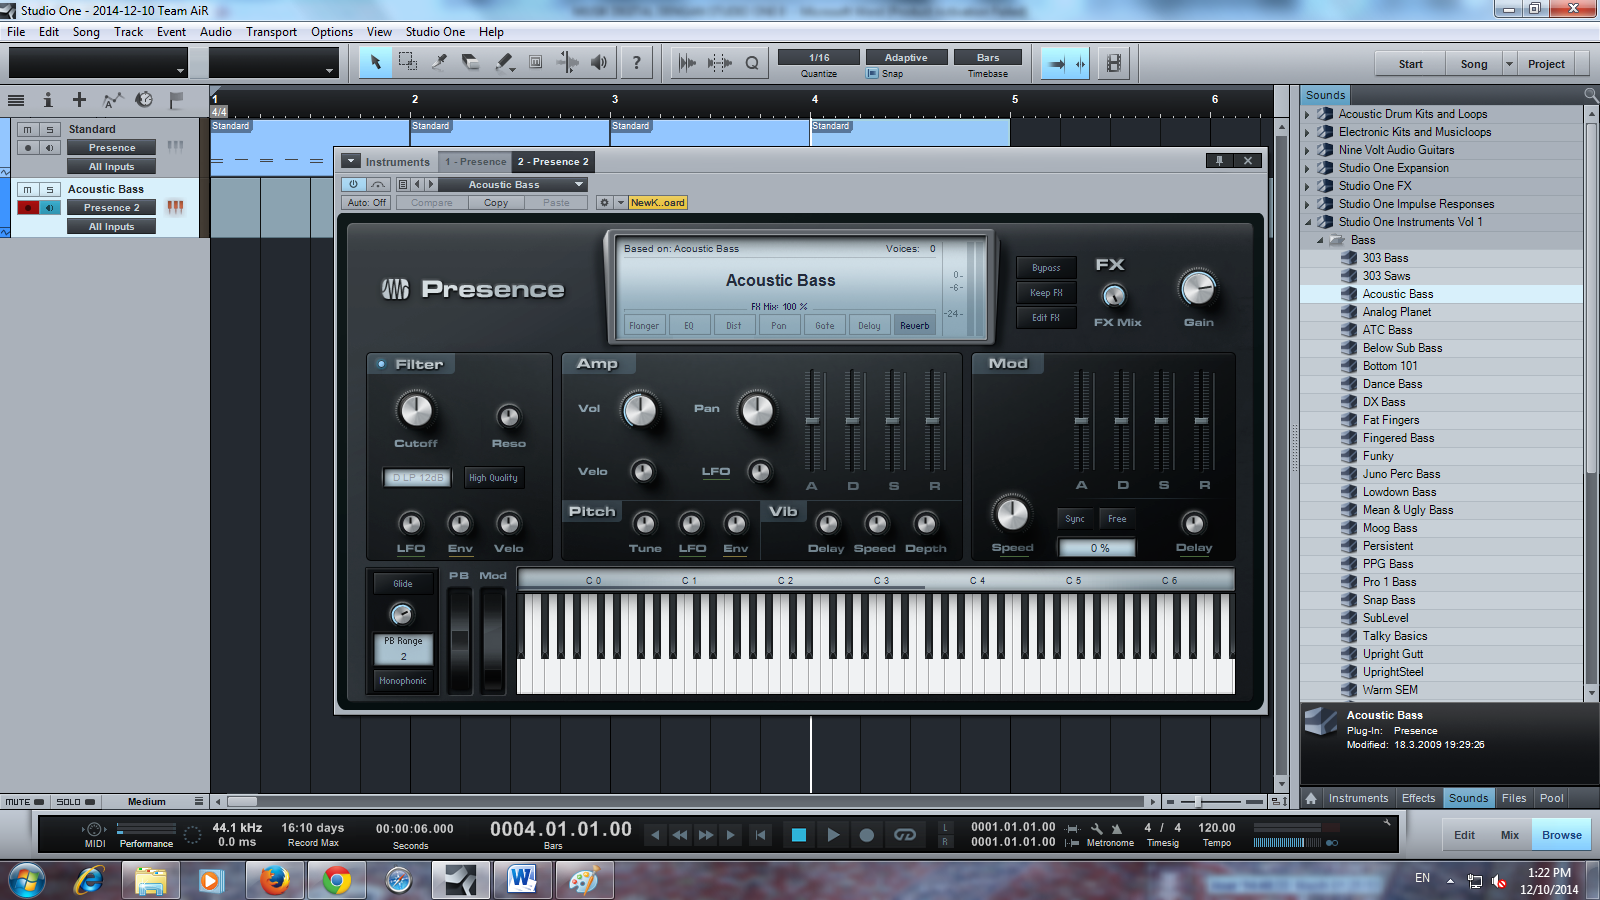Open the track inspector info icon
This screenshot has height=900, width=1600.
(x=47, y=100)
